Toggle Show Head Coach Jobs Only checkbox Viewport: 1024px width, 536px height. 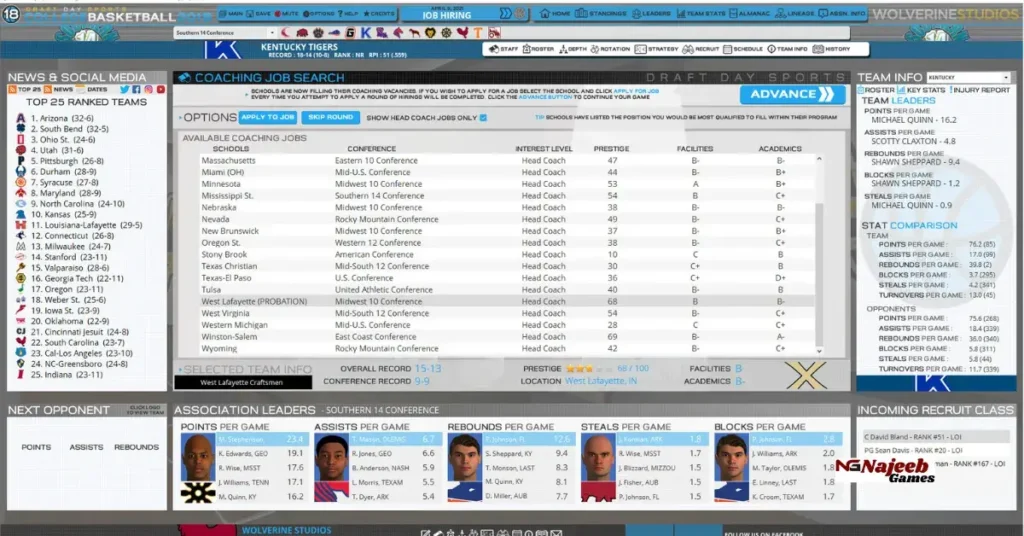[x=483, y=118]
